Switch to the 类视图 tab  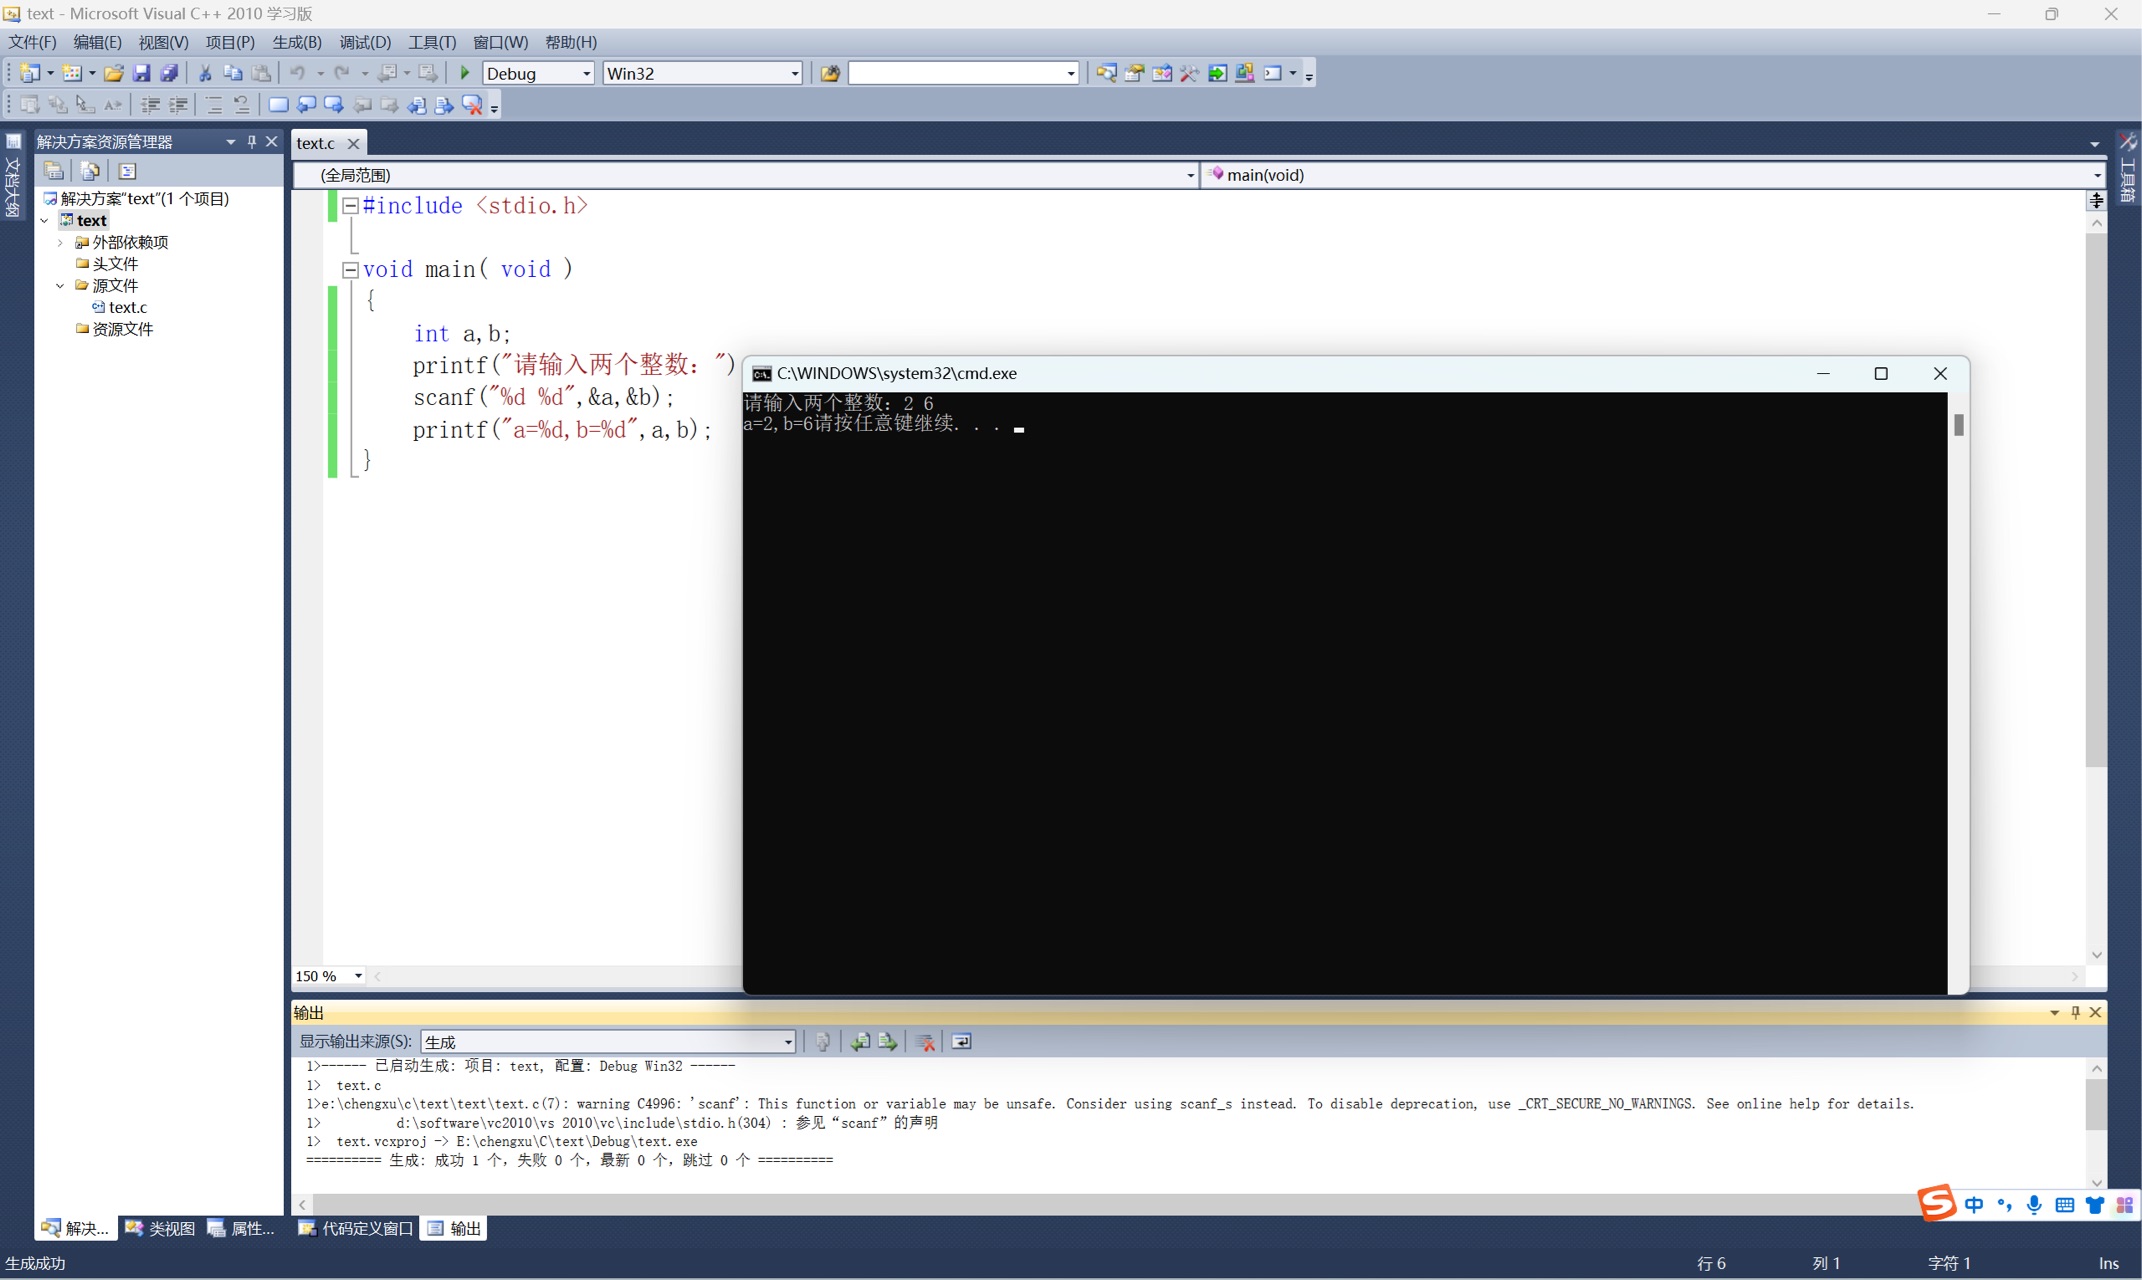(160, 1229)
